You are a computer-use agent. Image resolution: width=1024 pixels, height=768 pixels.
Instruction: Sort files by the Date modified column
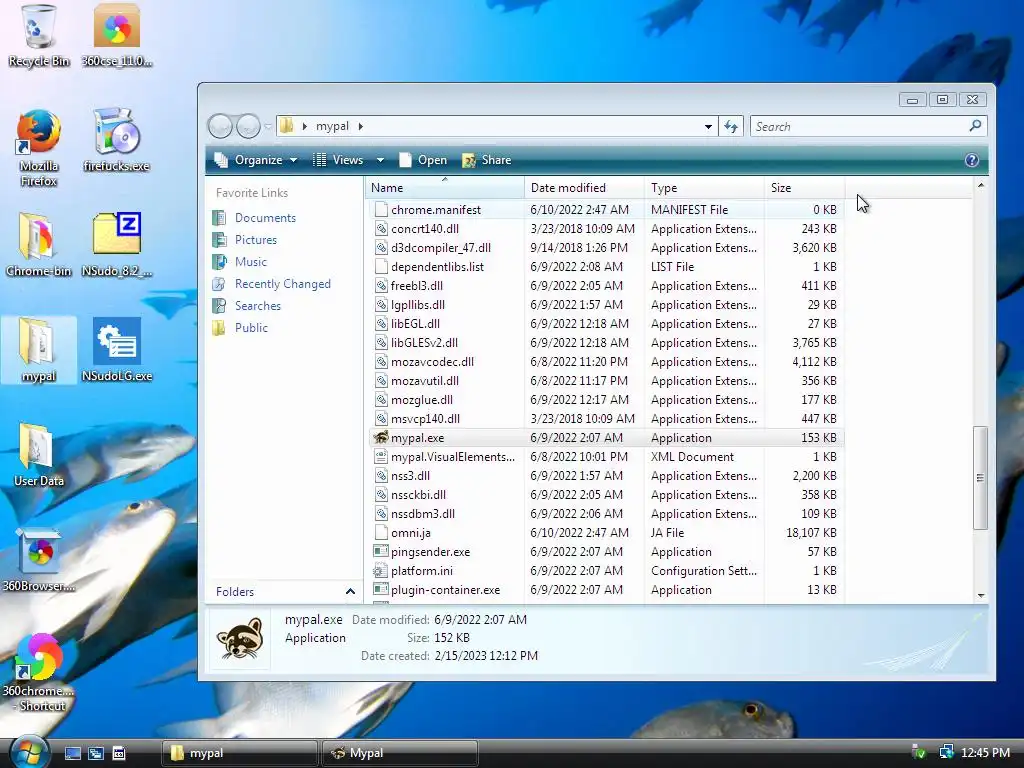click(x=584, y=187)
